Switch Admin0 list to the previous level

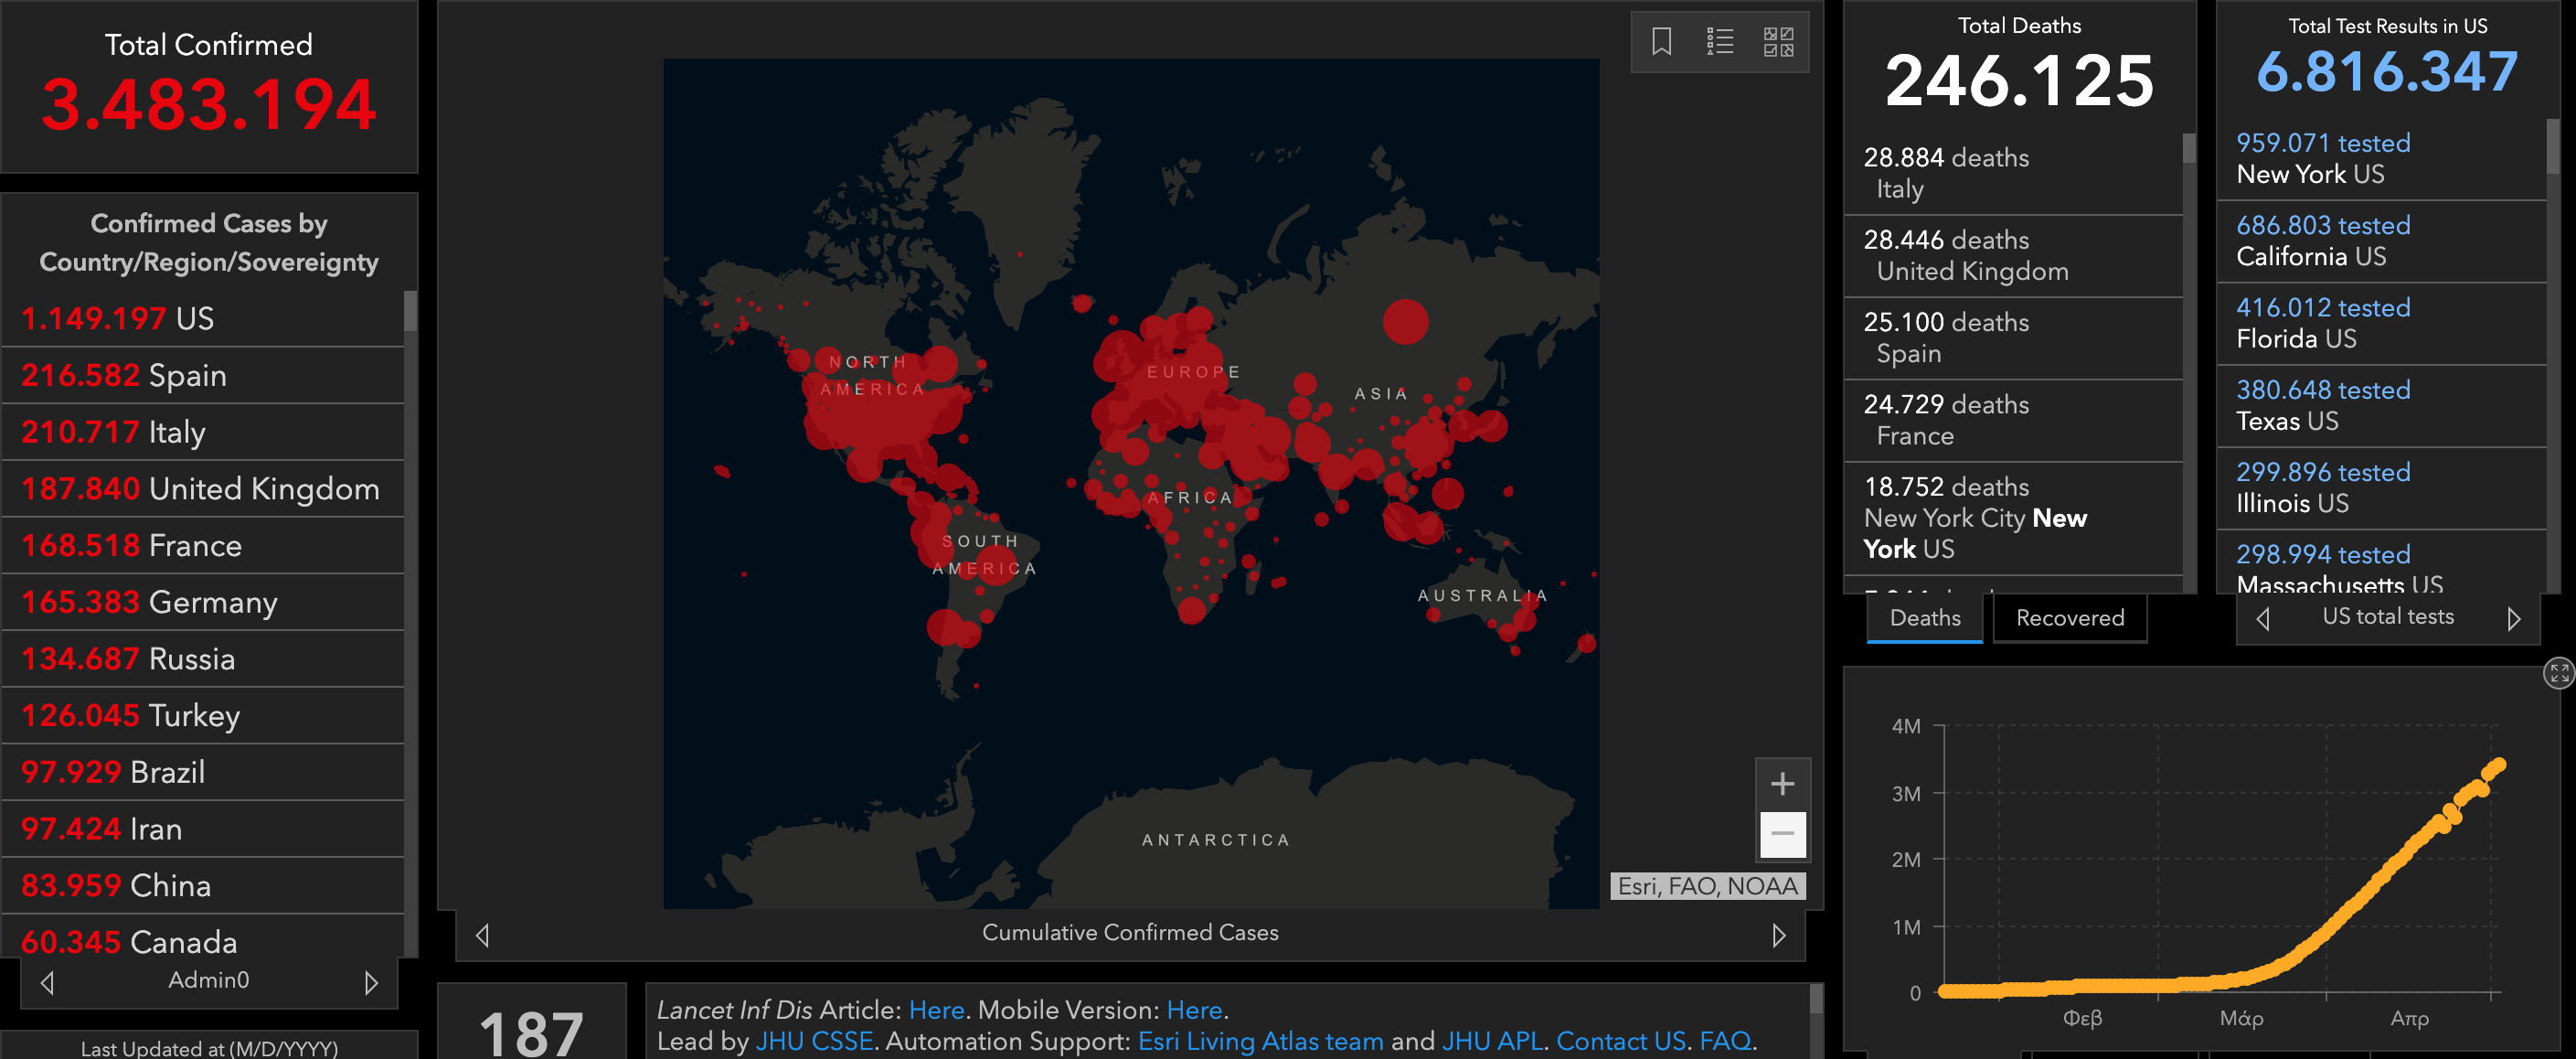click(x=47, y=983)
